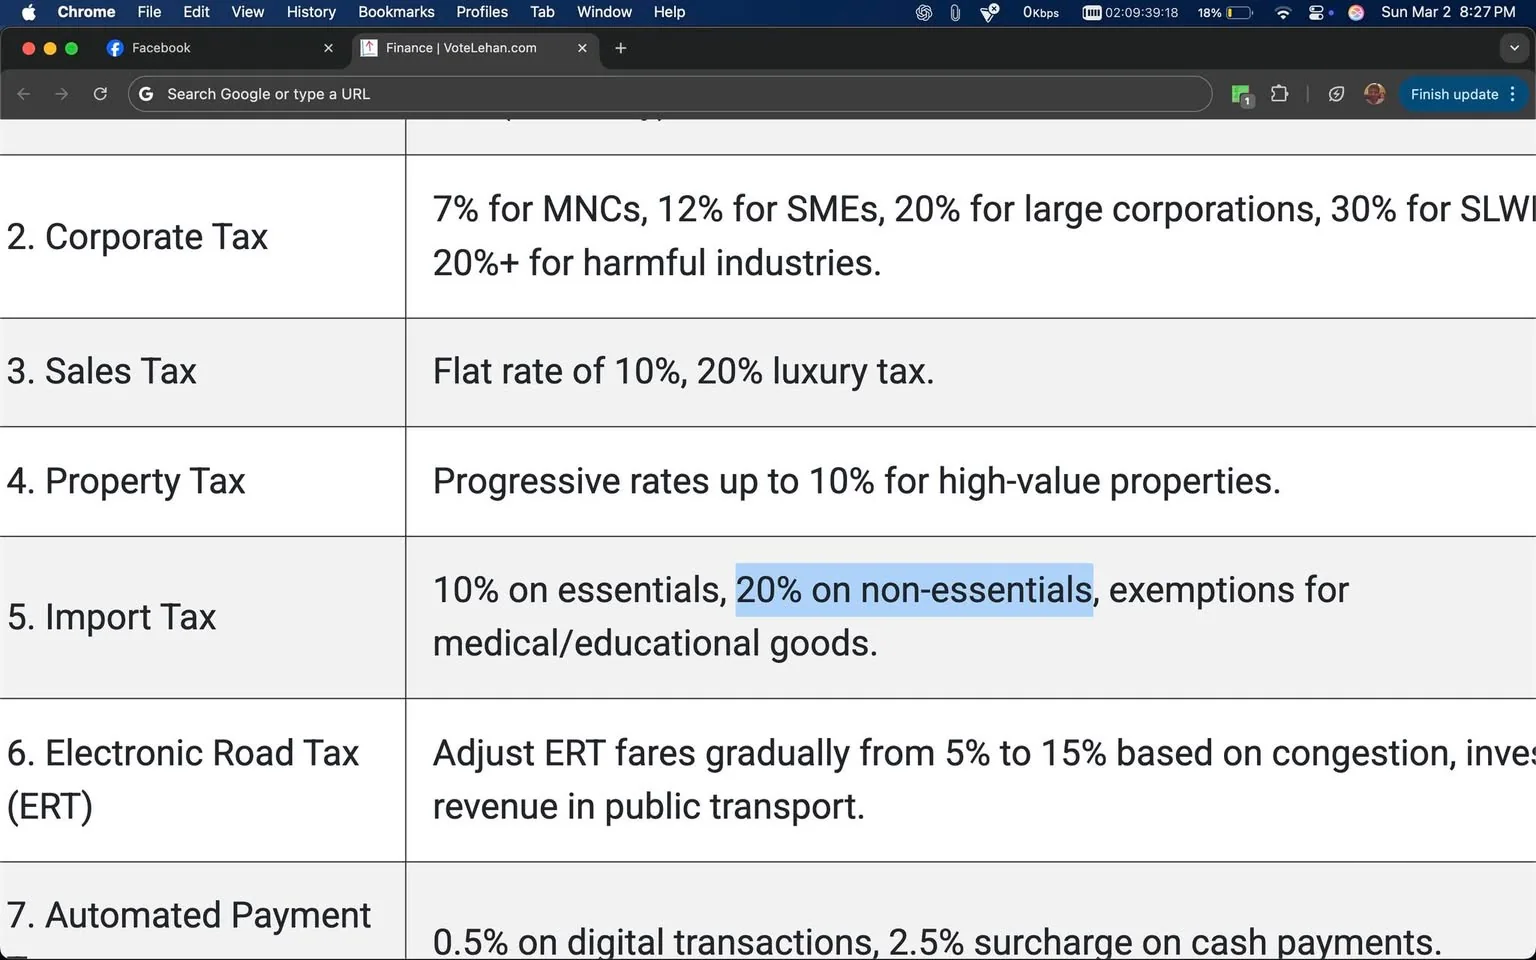
Task: Open the Tab menu
Action: point(542,12)
